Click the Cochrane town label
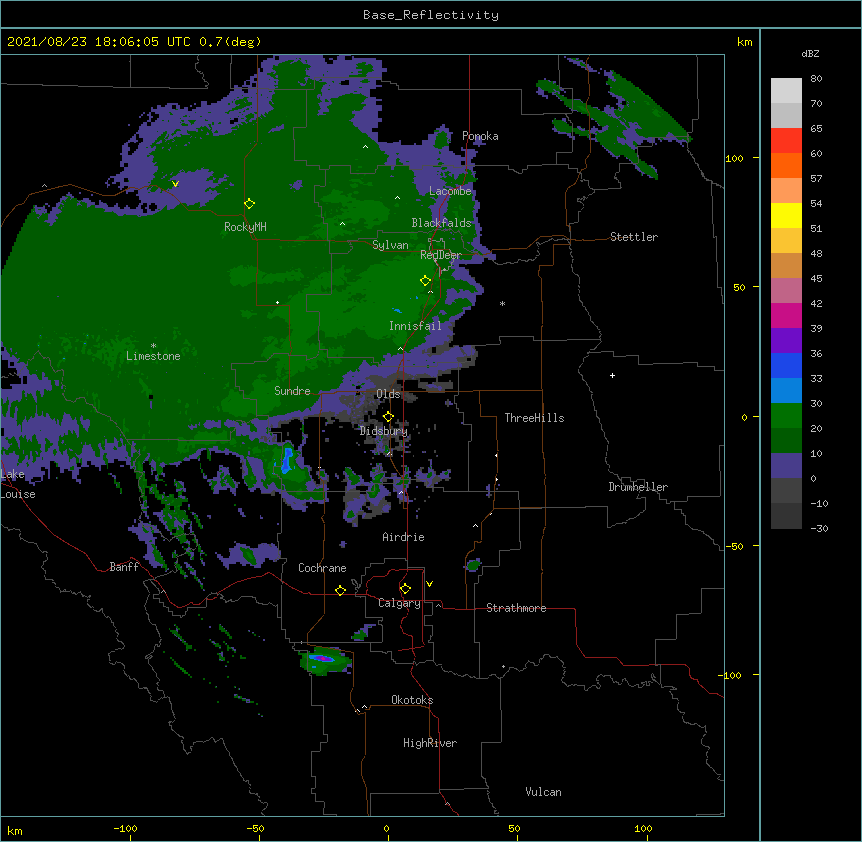 click(322, 568)
